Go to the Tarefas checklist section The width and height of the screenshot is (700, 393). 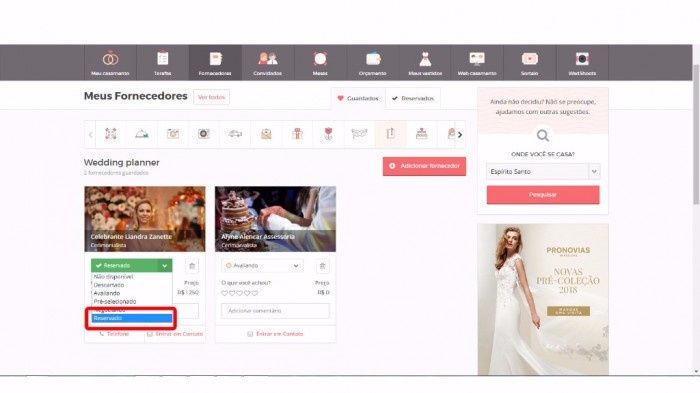coord(163,63)
